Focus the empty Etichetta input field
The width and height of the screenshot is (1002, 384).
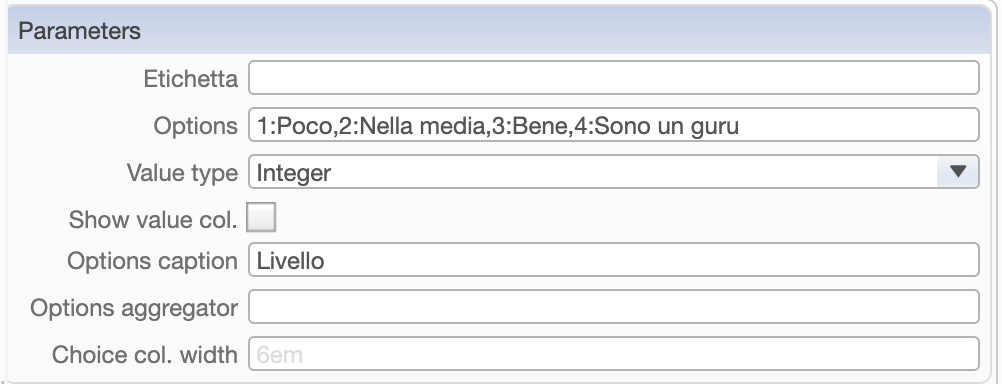coord(613,78)
